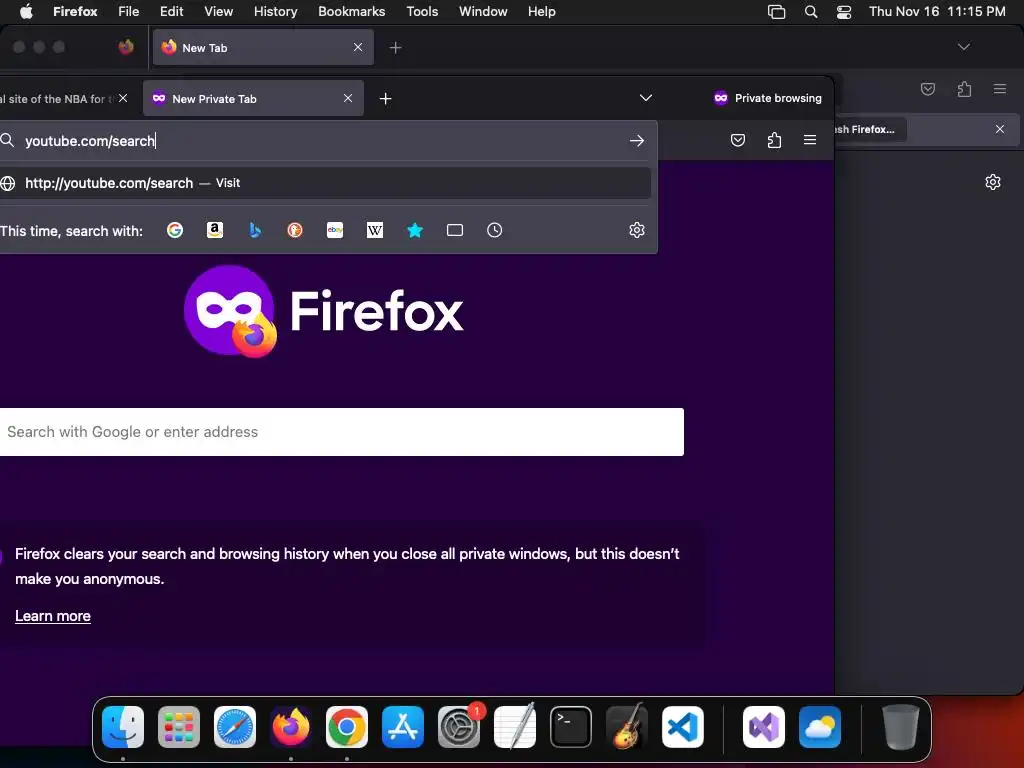The image size is (1024, 768).
Task: Open Google Chrome from the Dock
Action: pos(347,727)
